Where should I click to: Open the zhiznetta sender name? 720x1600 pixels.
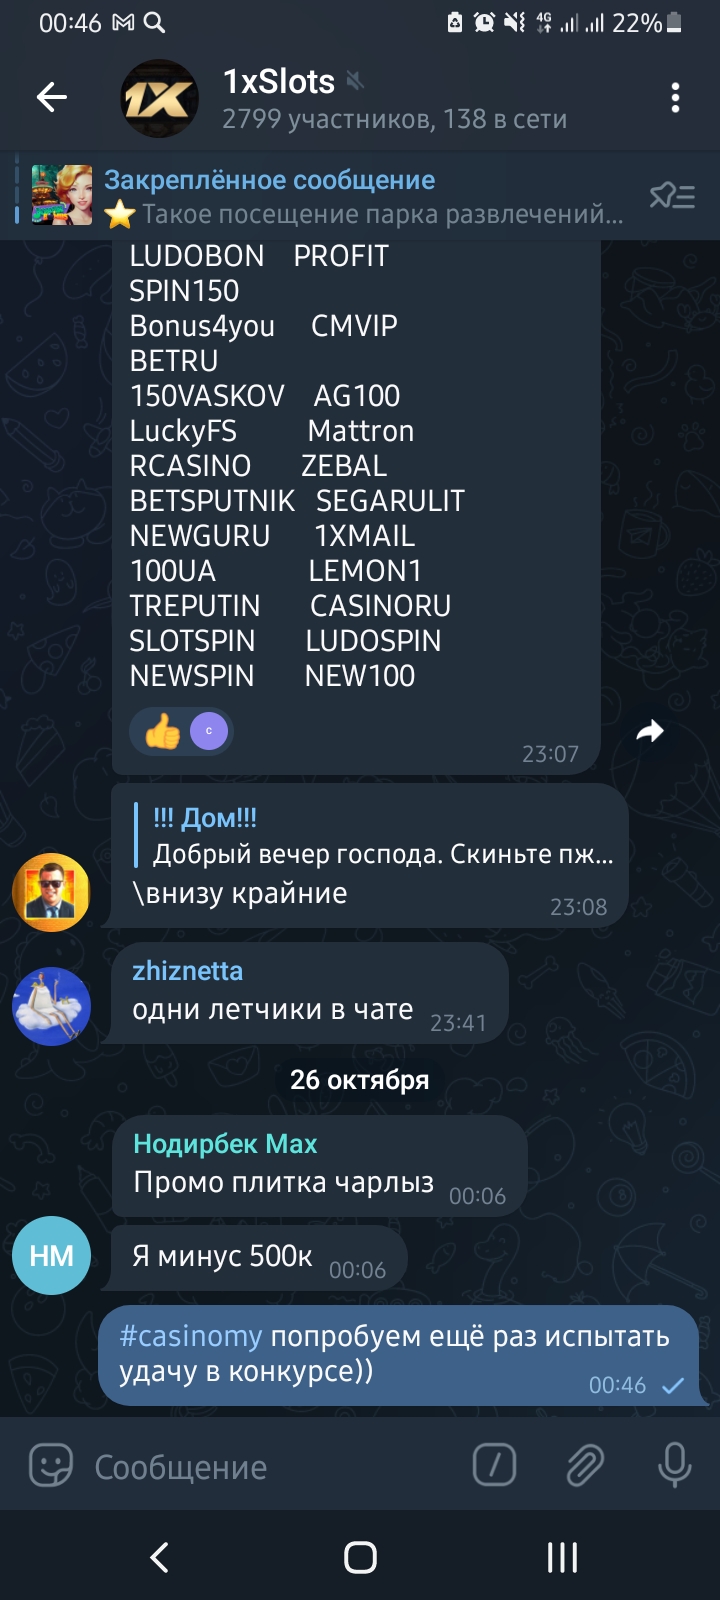click(188, 971)
